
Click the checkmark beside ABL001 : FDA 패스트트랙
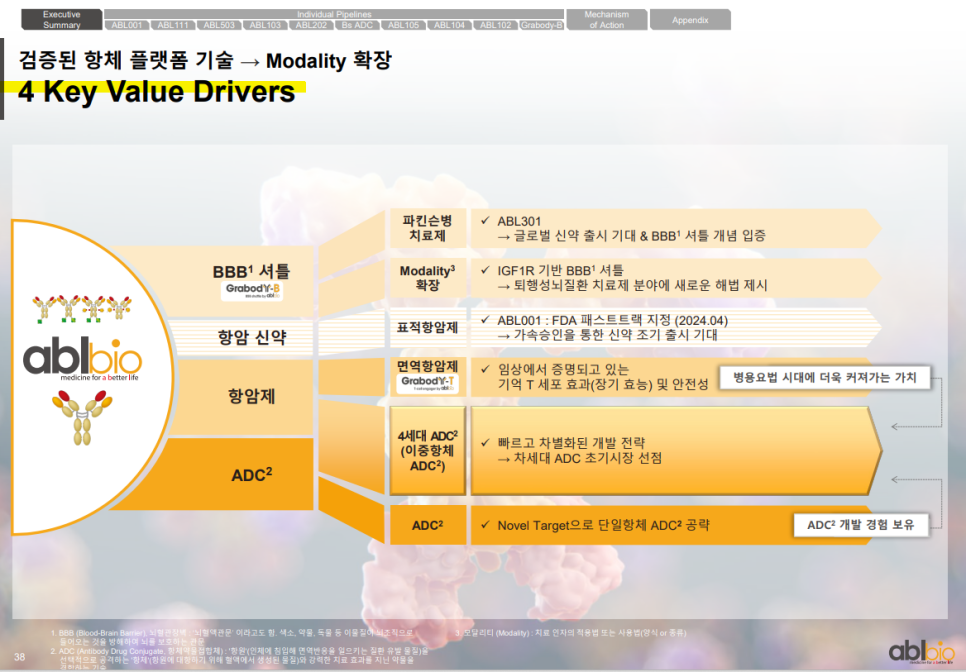coord(485,320)
